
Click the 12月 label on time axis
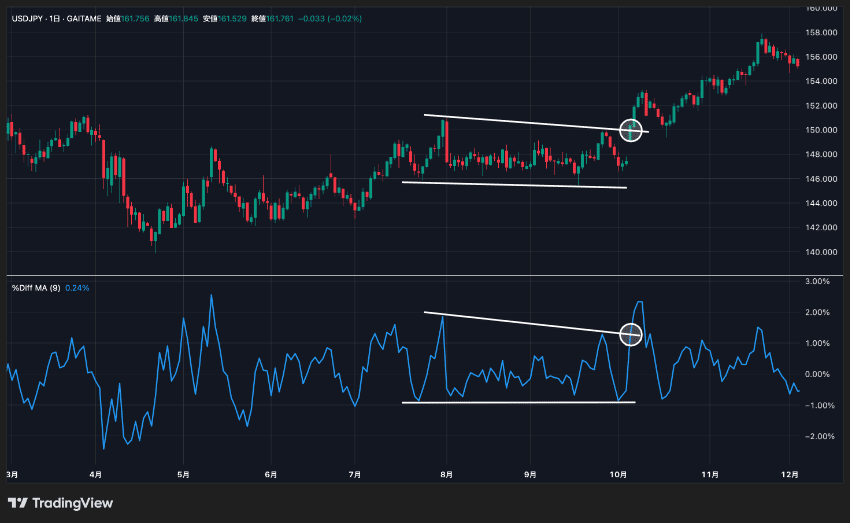click(790, 475)
